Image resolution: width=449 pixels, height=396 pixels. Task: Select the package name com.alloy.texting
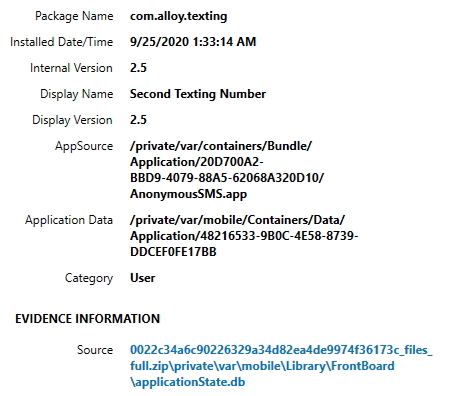click(179, 16)
